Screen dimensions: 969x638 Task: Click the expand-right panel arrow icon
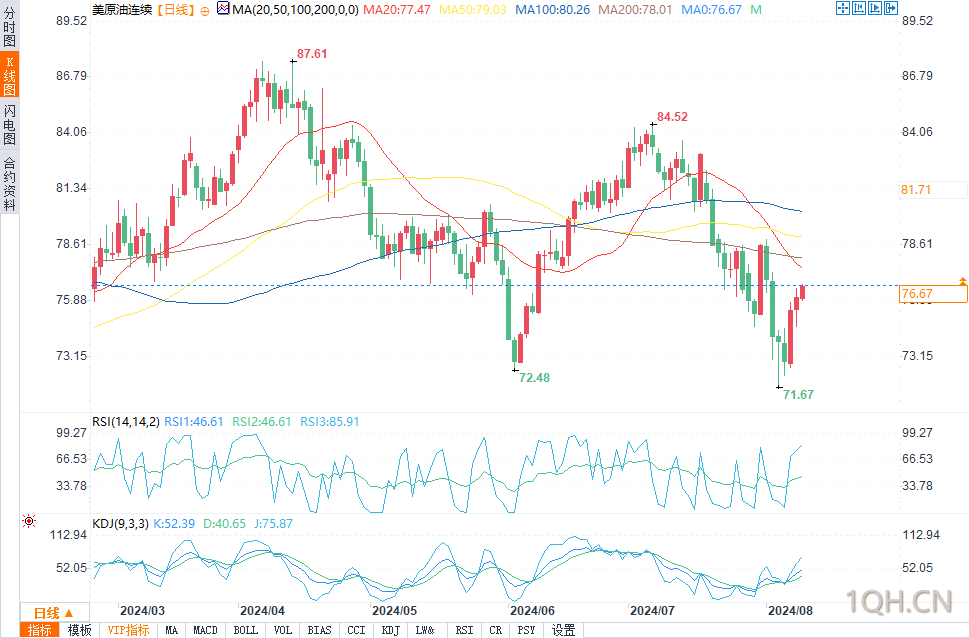coord(891,8)
